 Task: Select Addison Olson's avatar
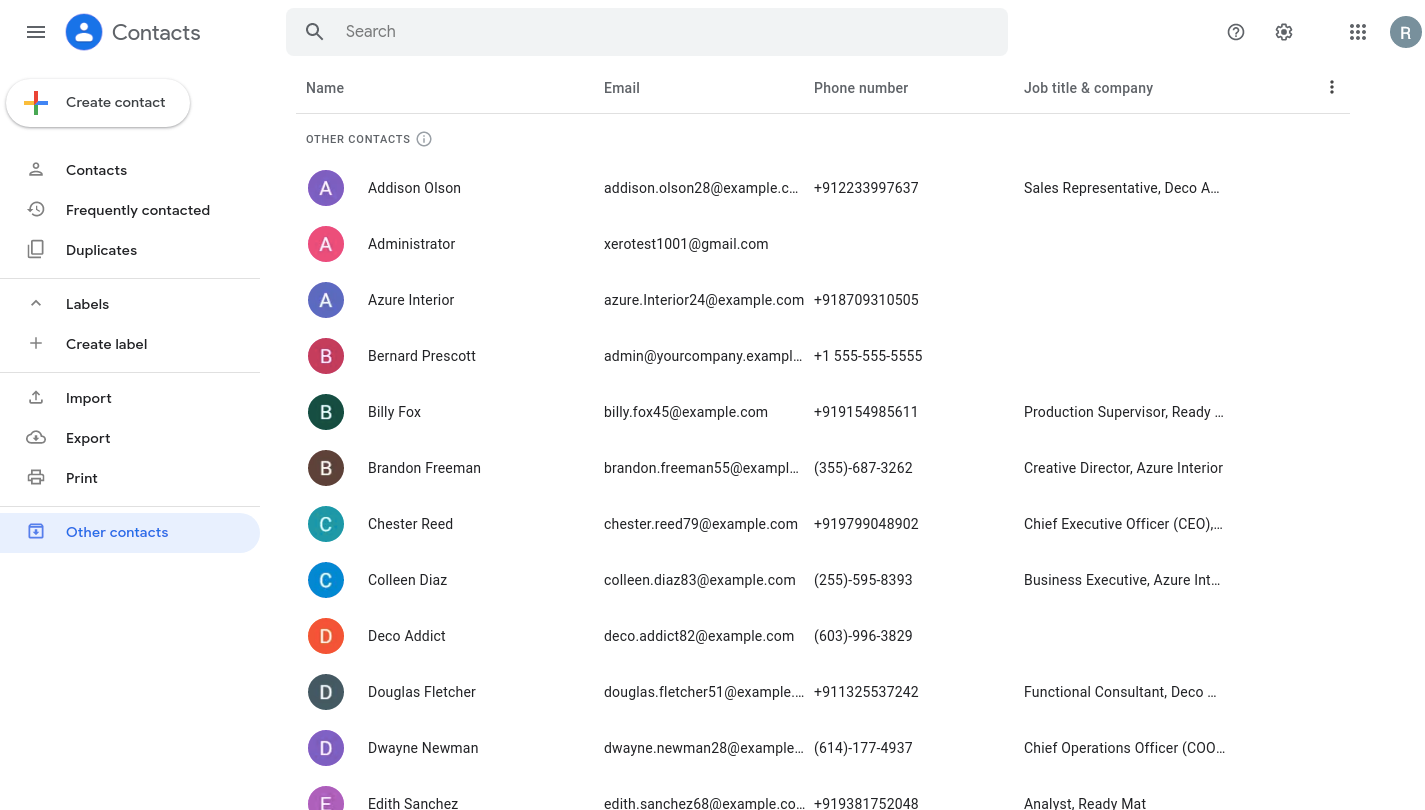point(326,188)
